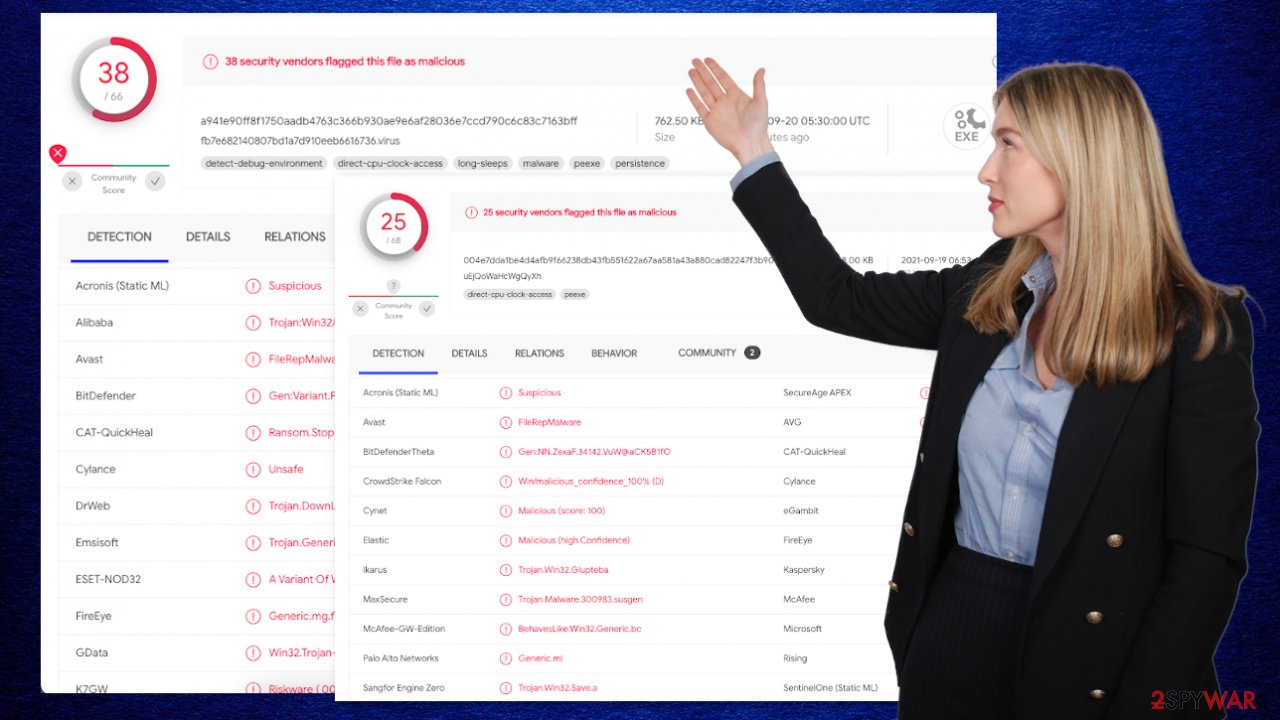Open DETAILS tab in the 25/68 report

pos(469,353)
